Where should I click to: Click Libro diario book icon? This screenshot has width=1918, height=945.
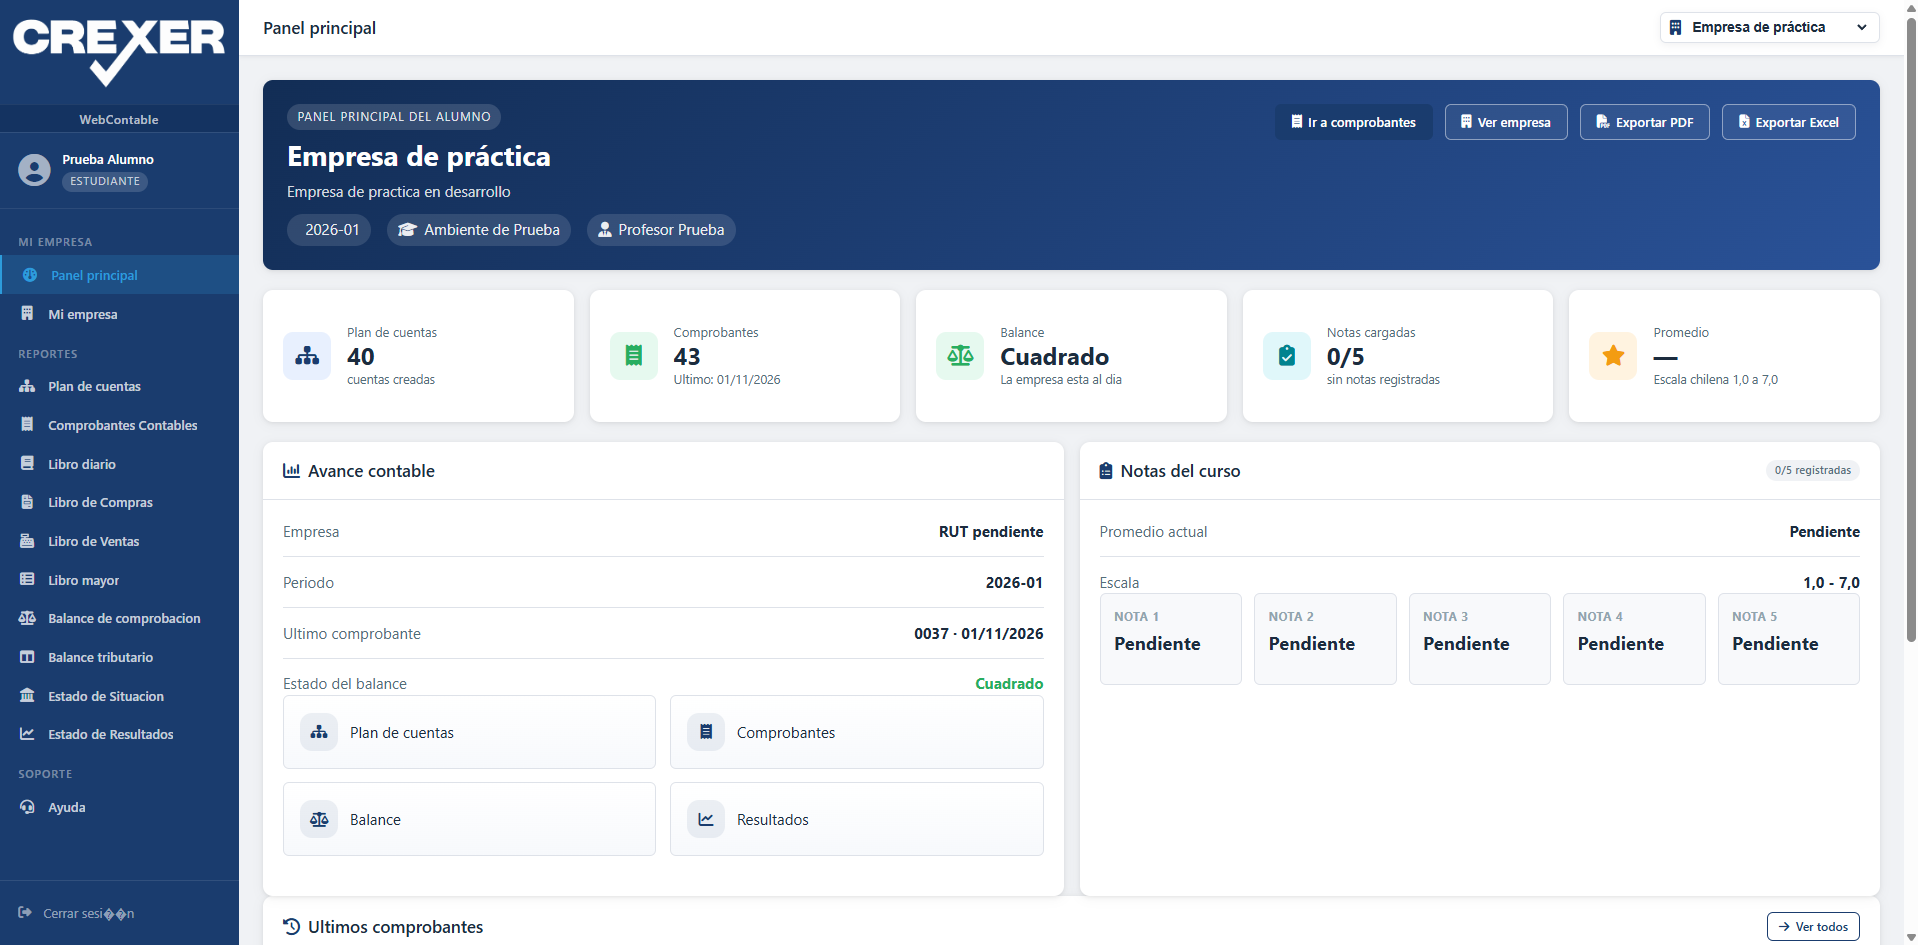[x=27, y=464]
